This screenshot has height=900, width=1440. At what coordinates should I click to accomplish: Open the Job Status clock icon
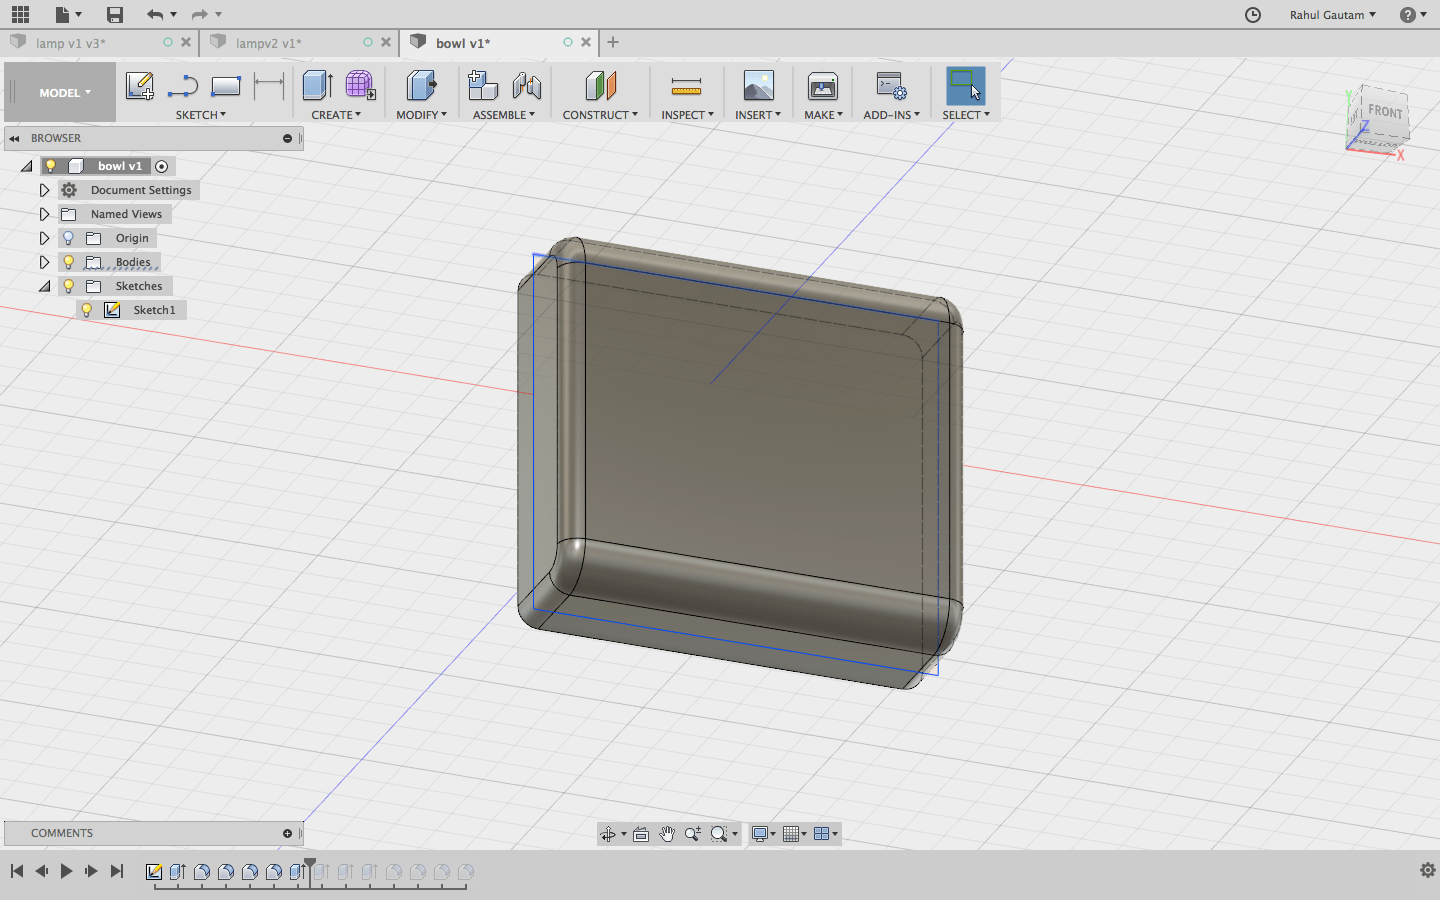1253,14
